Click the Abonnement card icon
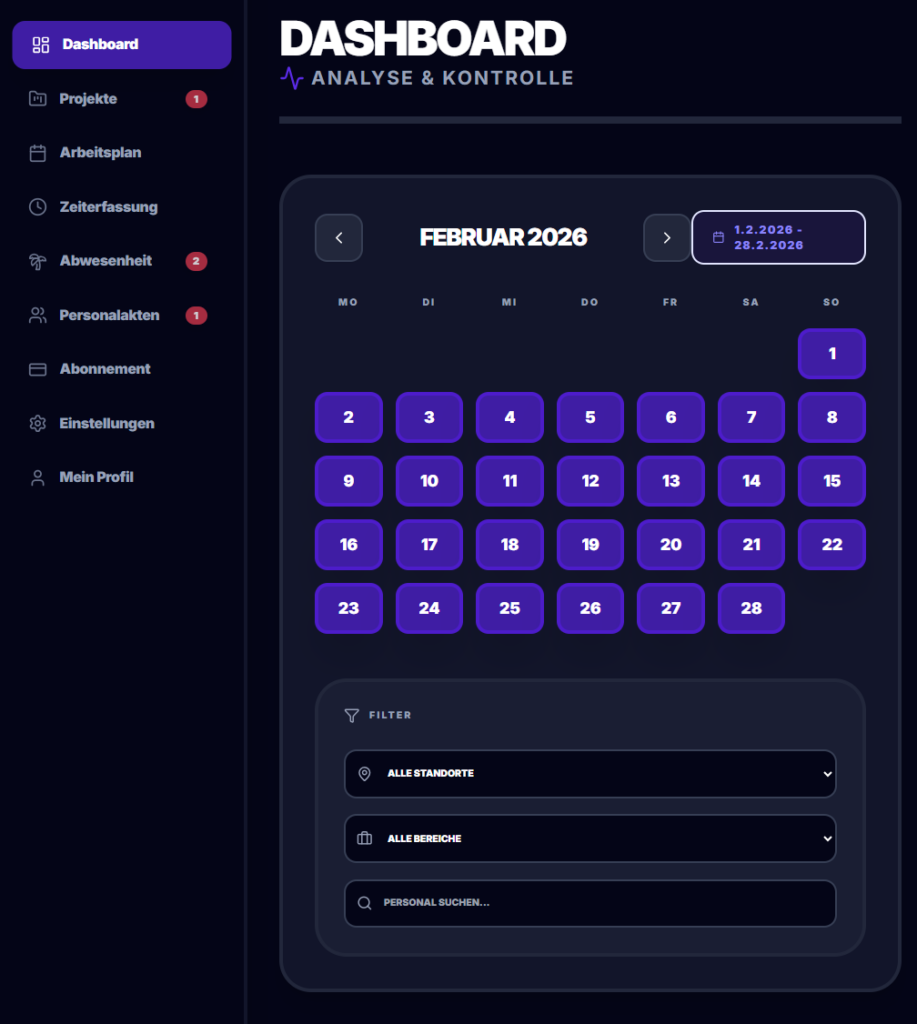Screen dimensions: 917x1024 (x=38, y=369)
